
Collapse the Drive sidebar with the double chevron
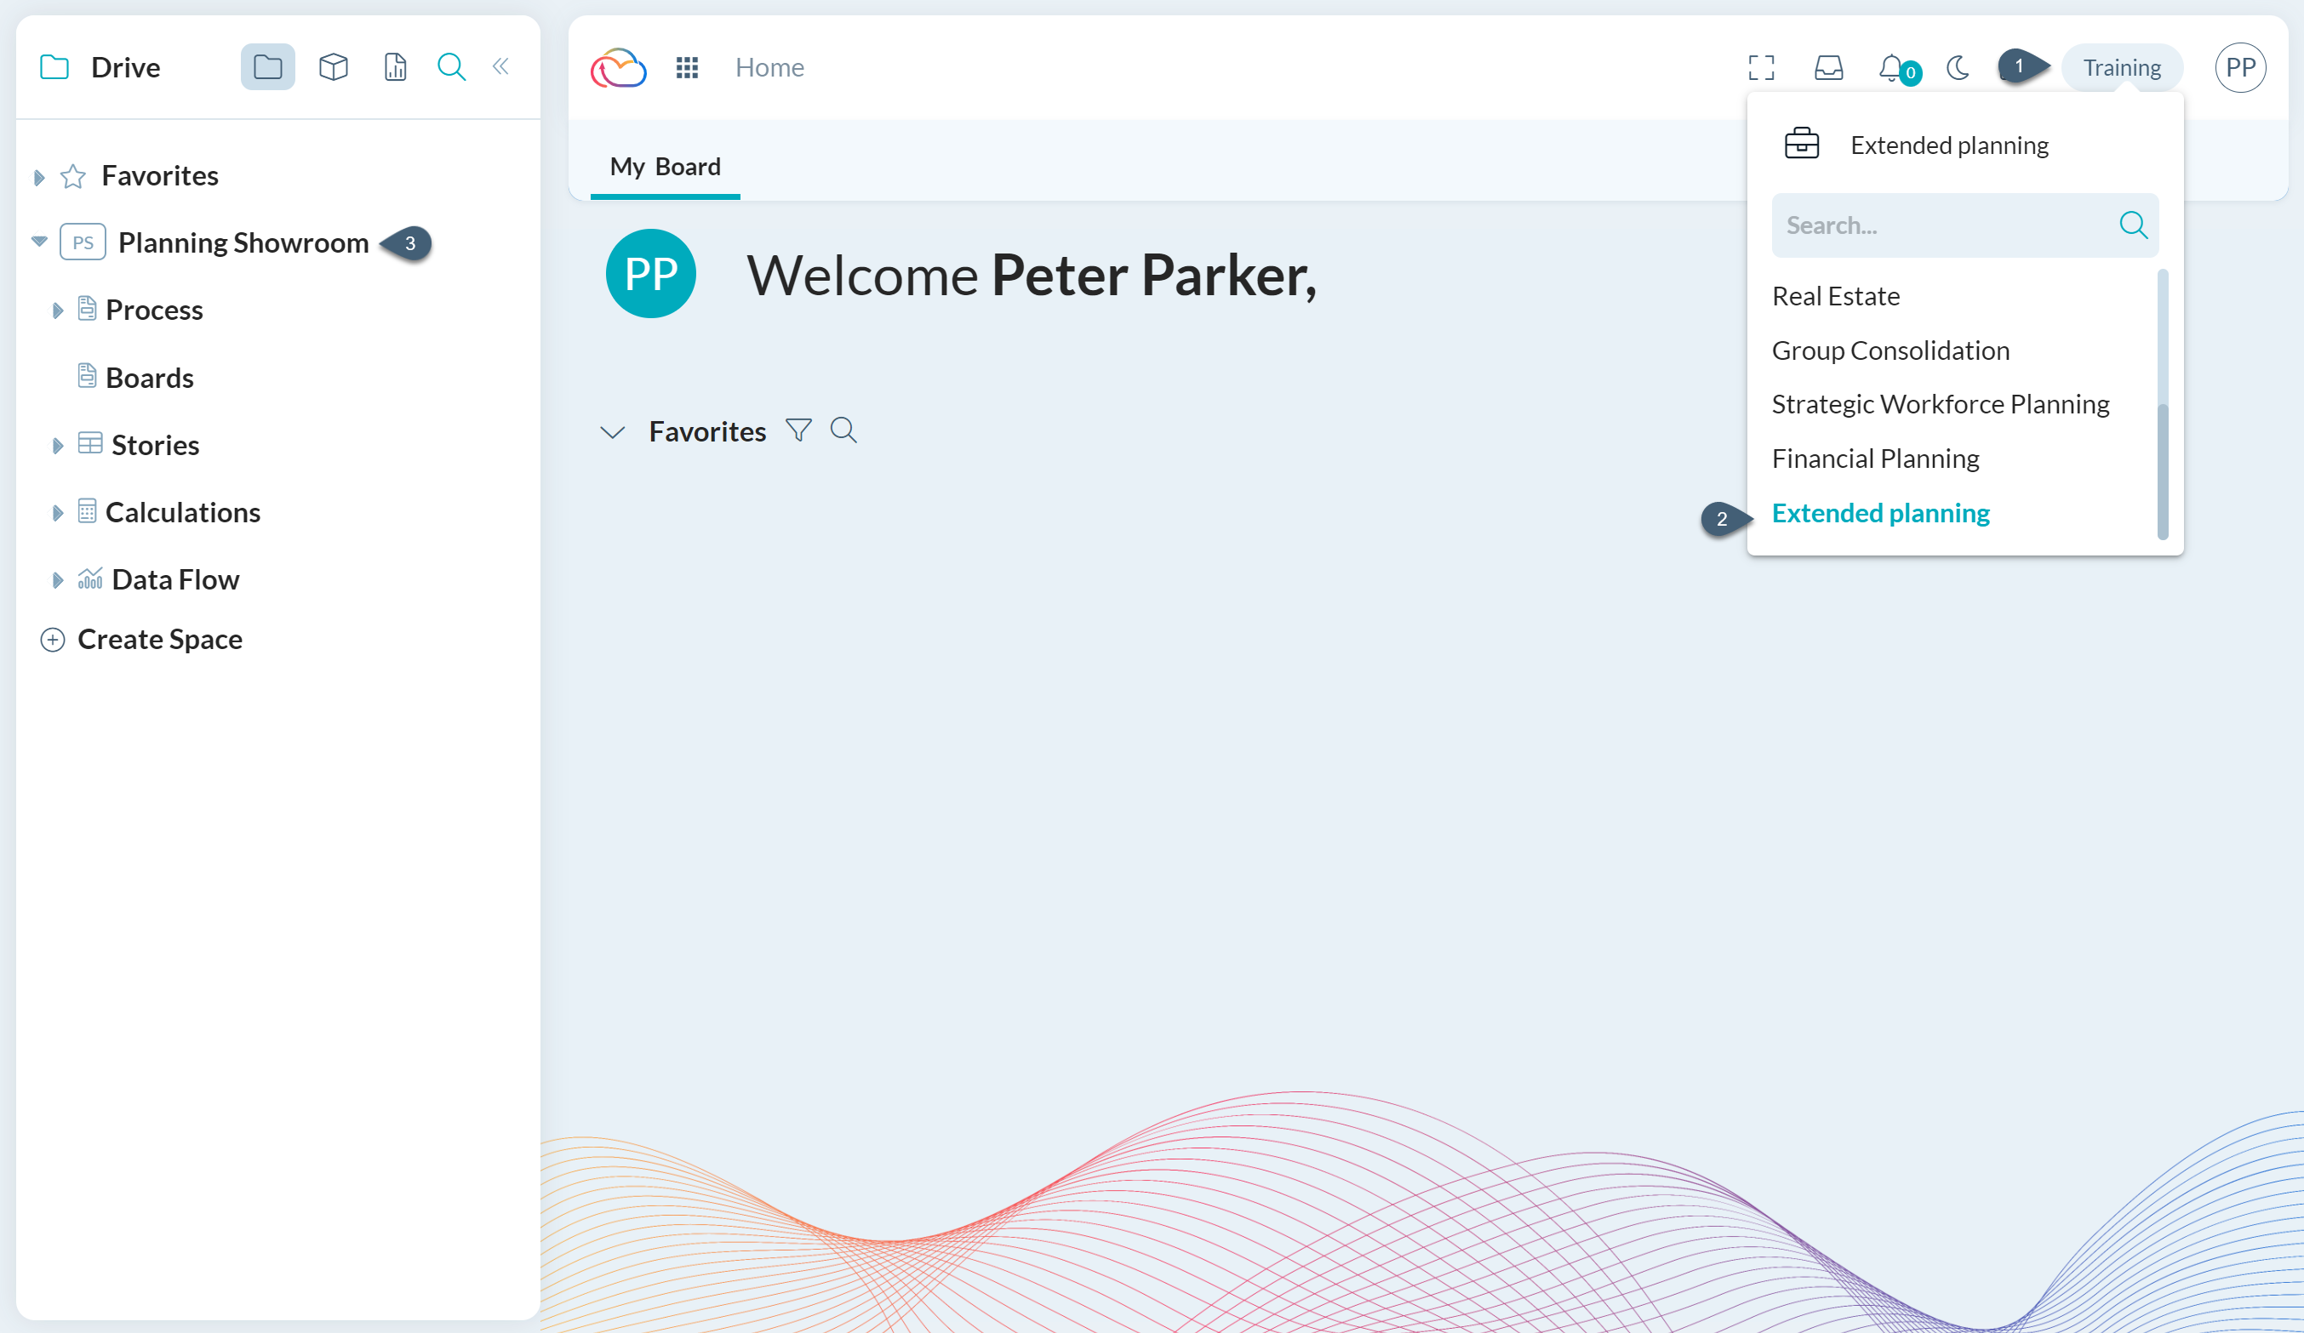[501, 67]
